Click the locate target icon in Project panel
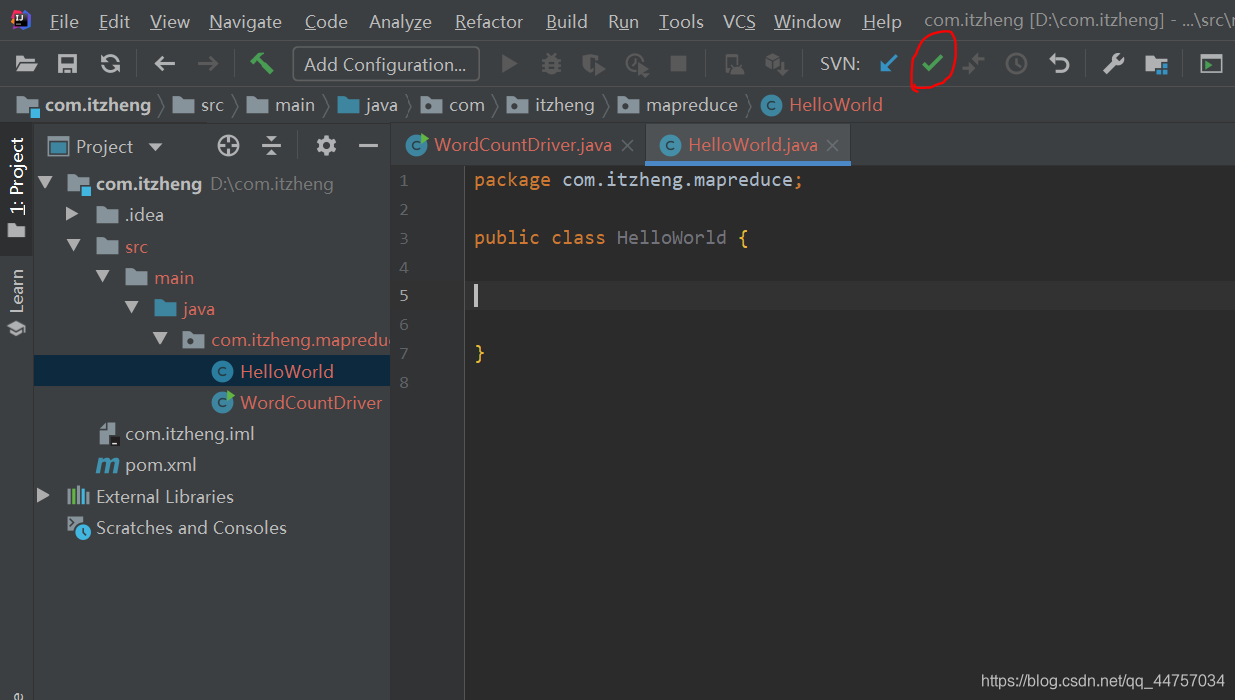This screenshot has width=1235, height=700. click(228, 146)
